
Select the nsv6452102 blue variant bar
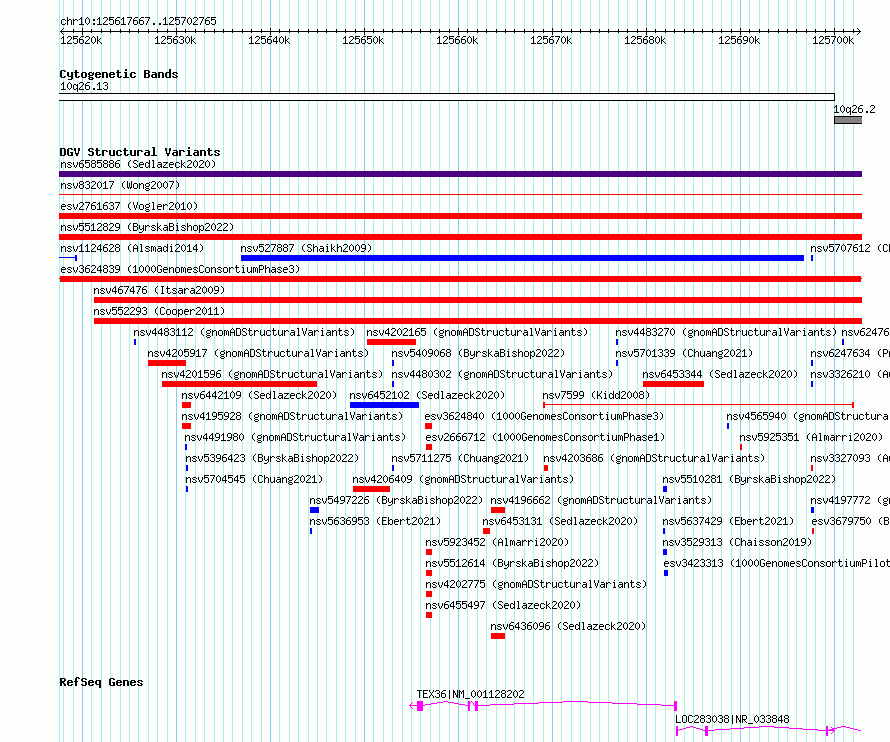point(384,405)
